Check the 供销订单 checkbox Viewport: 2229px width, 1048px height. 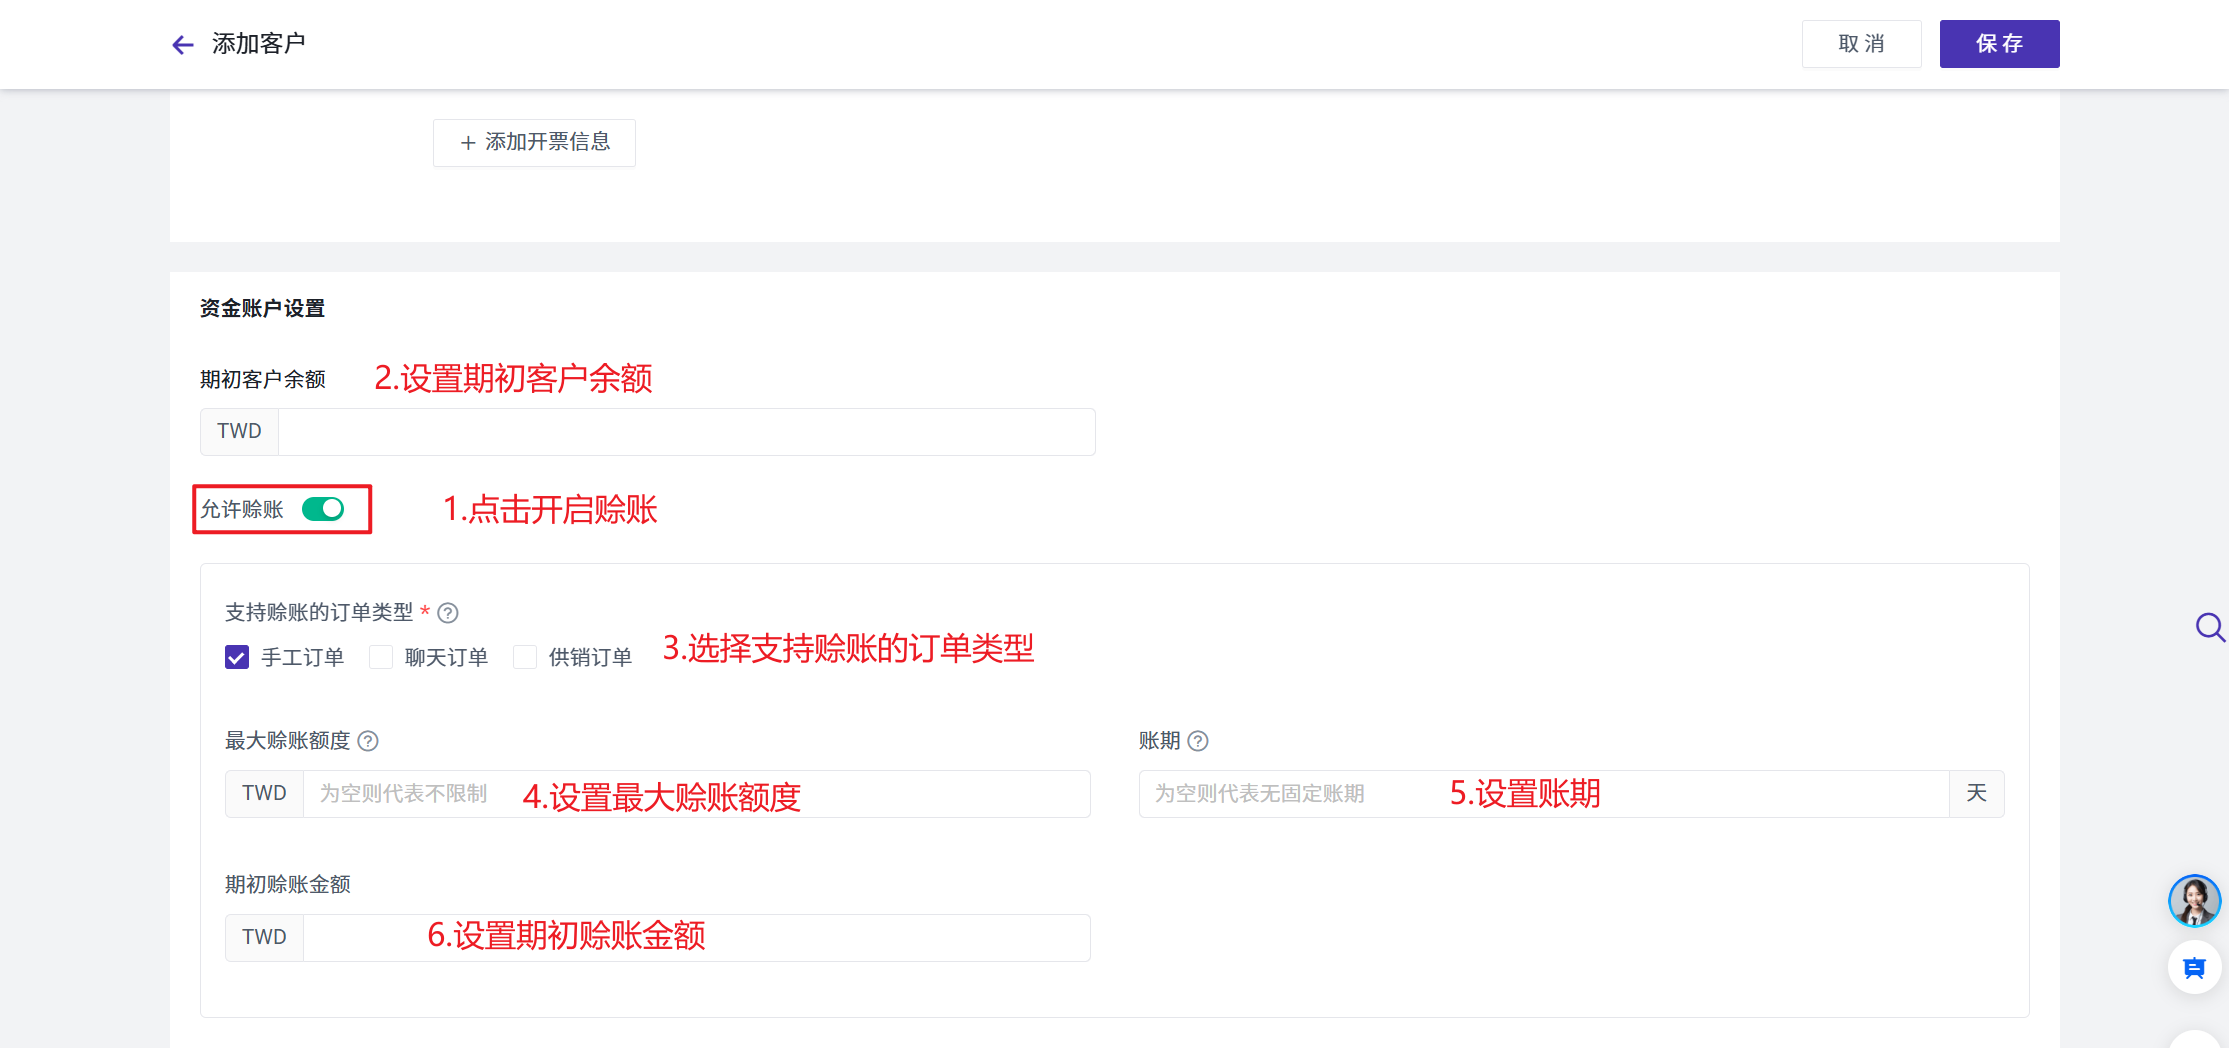pyautogui.click(x=525, y=657)
